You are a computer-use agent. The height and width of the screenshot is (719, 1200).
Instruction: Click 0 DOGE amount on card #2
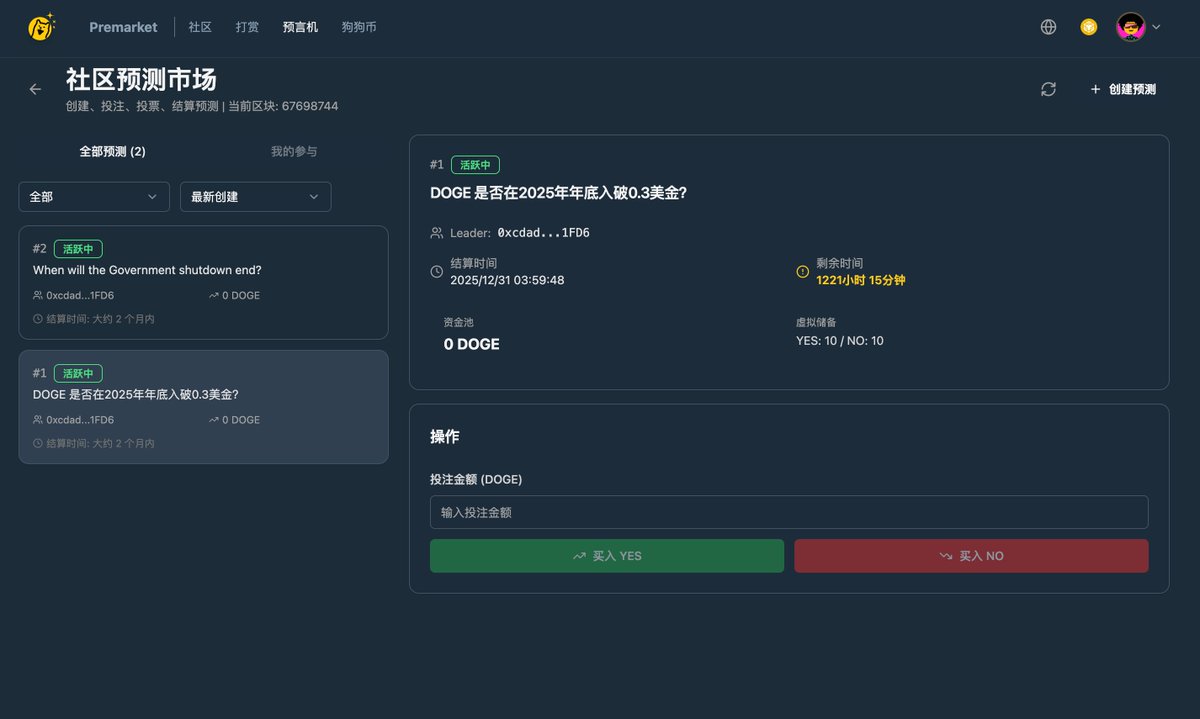(241, 296)
